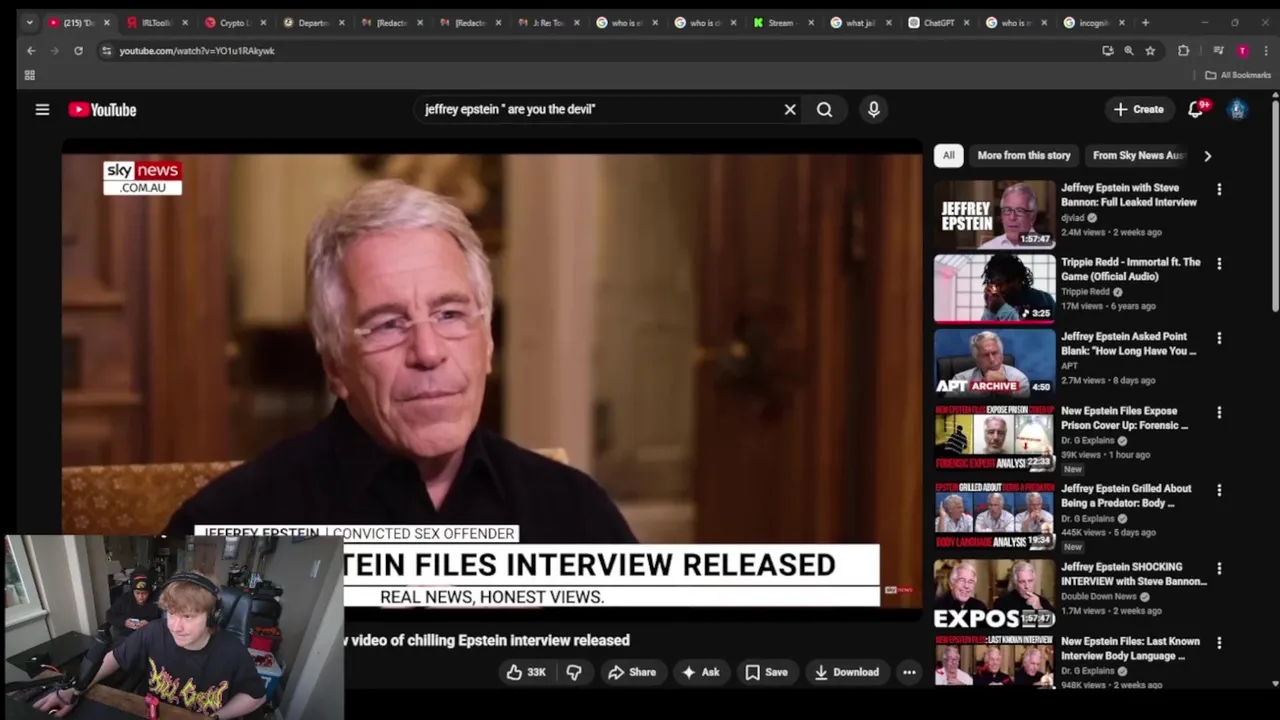Go back with the browser back arrow
This screenshot has width=1280, height=720.
(31, 50)
